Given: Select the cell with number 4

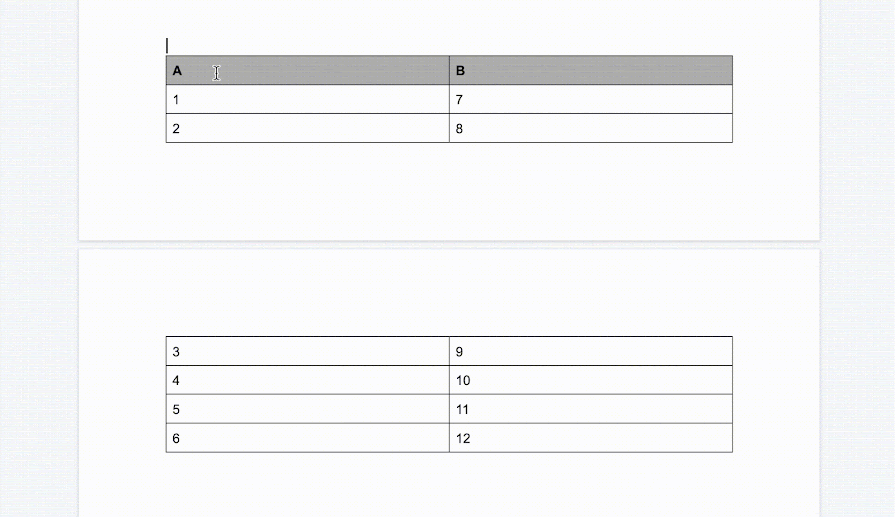Looking at the screenshot, I should (308, 380).
